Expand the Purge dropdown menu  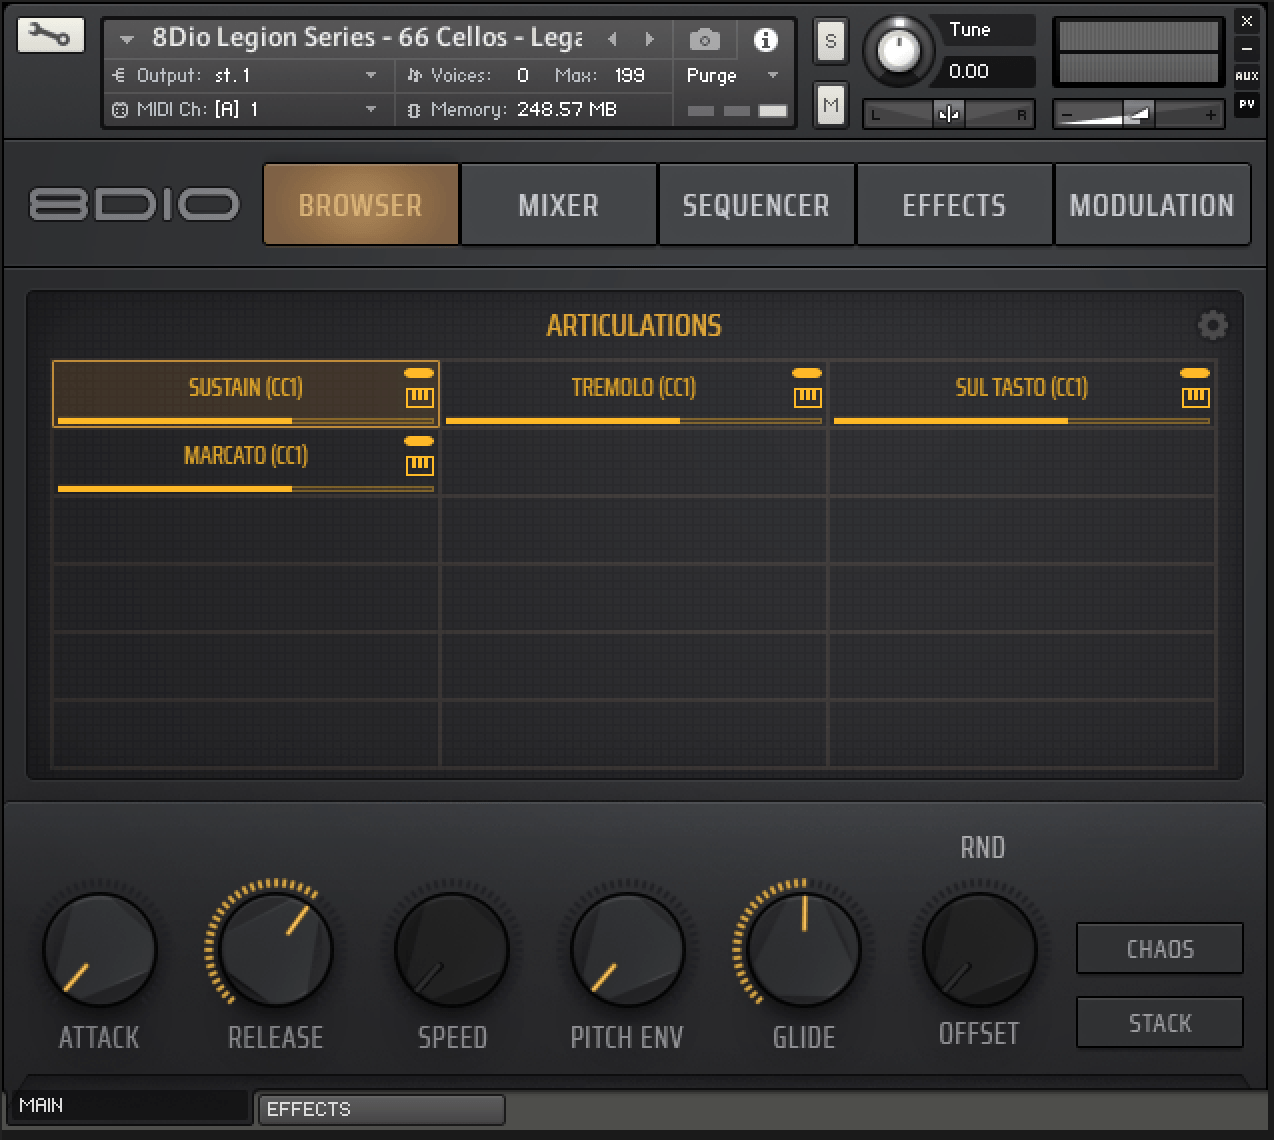click(772, 76)
